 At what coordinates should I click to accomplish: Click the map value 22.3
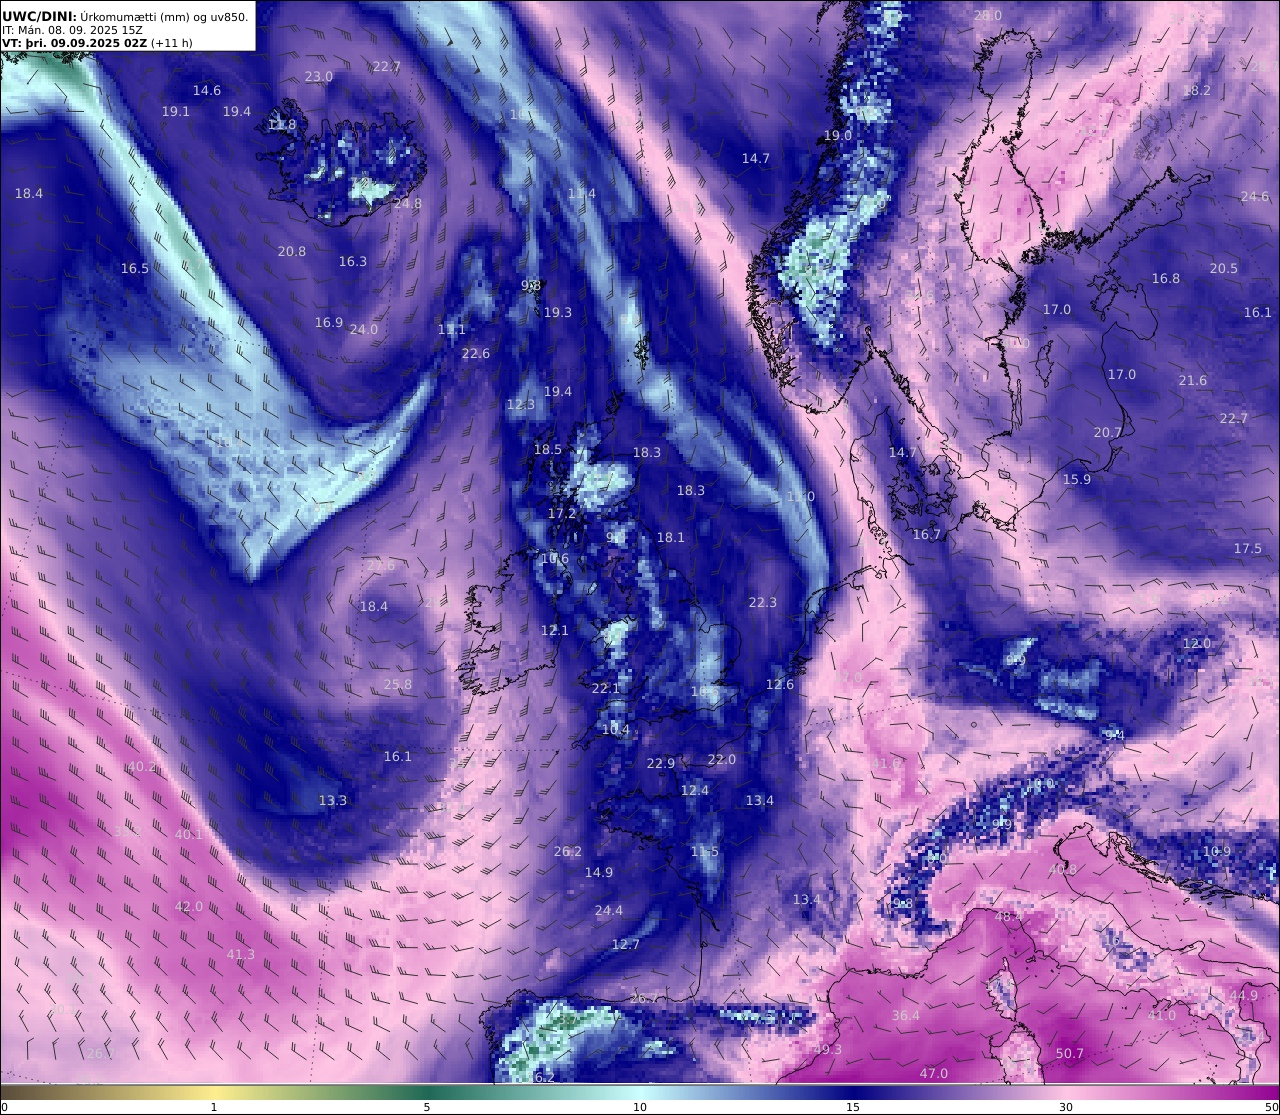coord(763,603)
